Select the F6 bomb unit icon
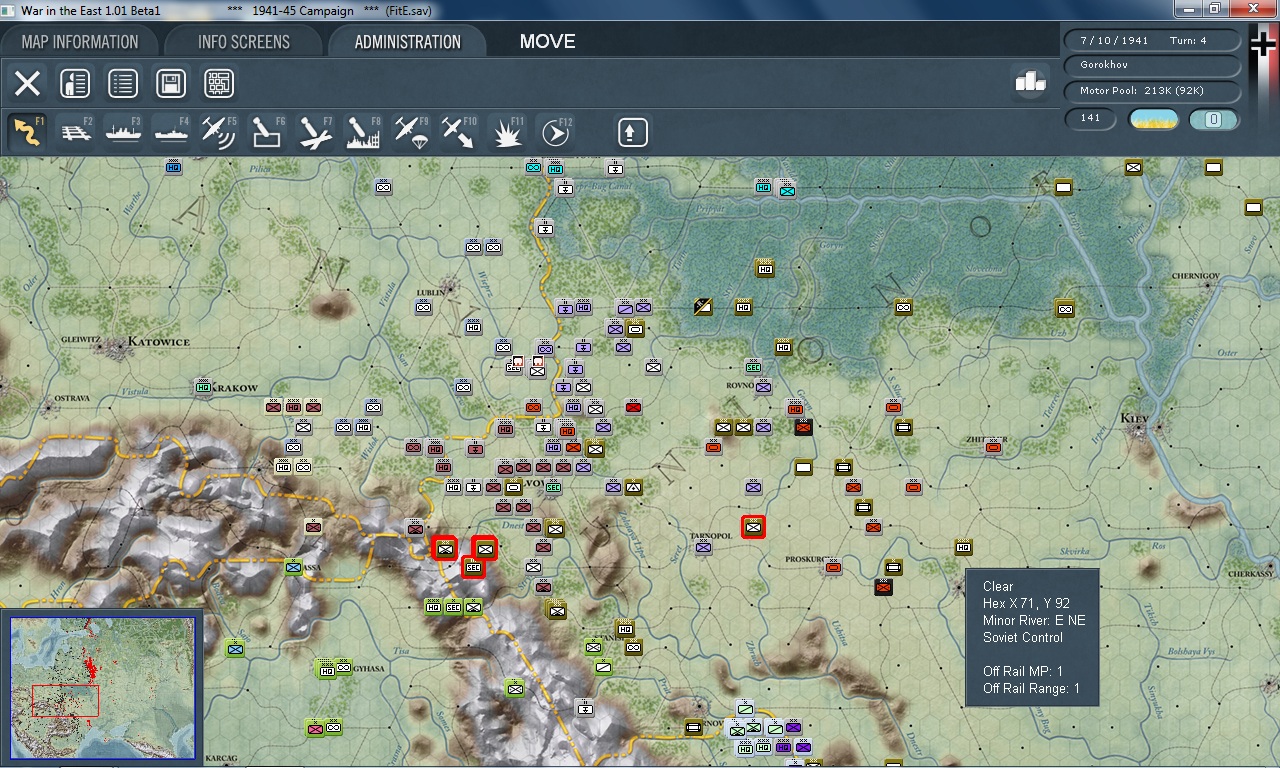Image resolution: width=1280 pixels, height=768 pixels. coord(267,132)
